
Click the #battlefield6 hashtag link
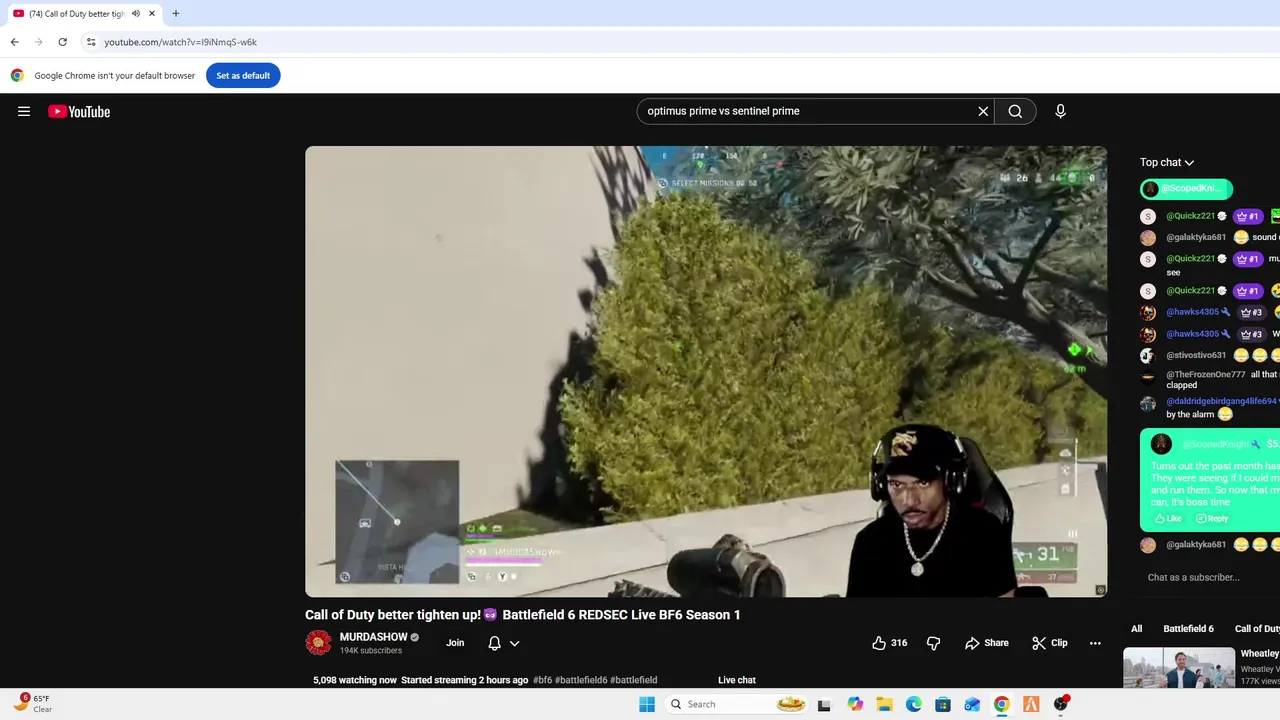(581, 680)
